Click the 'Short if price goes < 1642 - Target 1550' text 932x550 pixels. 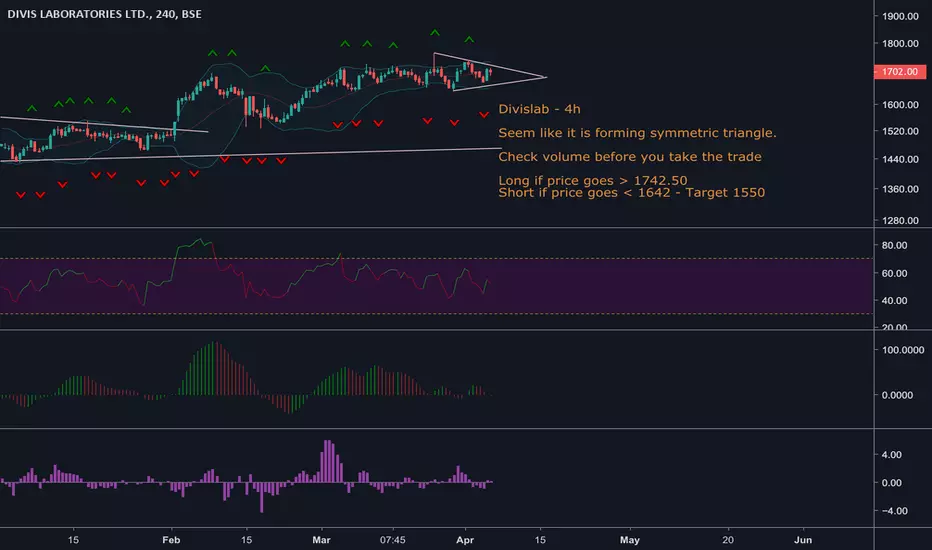tap(631, 193)
